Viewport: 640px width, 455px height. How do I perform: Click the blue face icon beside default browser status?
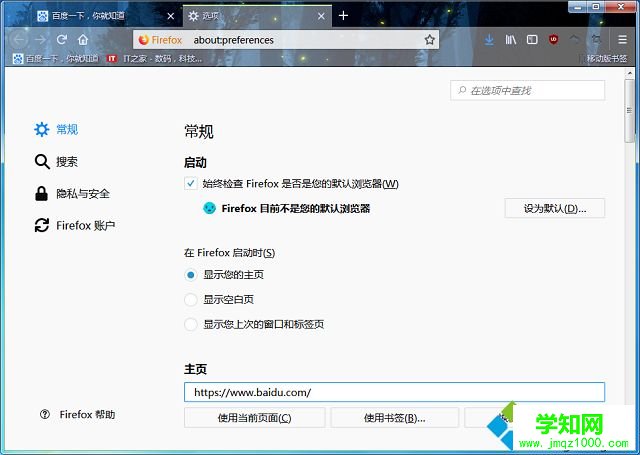209,208
